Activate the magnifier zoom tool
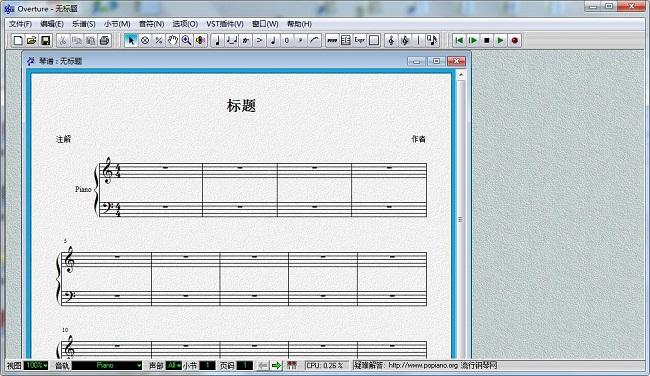 tap(187, 40)
